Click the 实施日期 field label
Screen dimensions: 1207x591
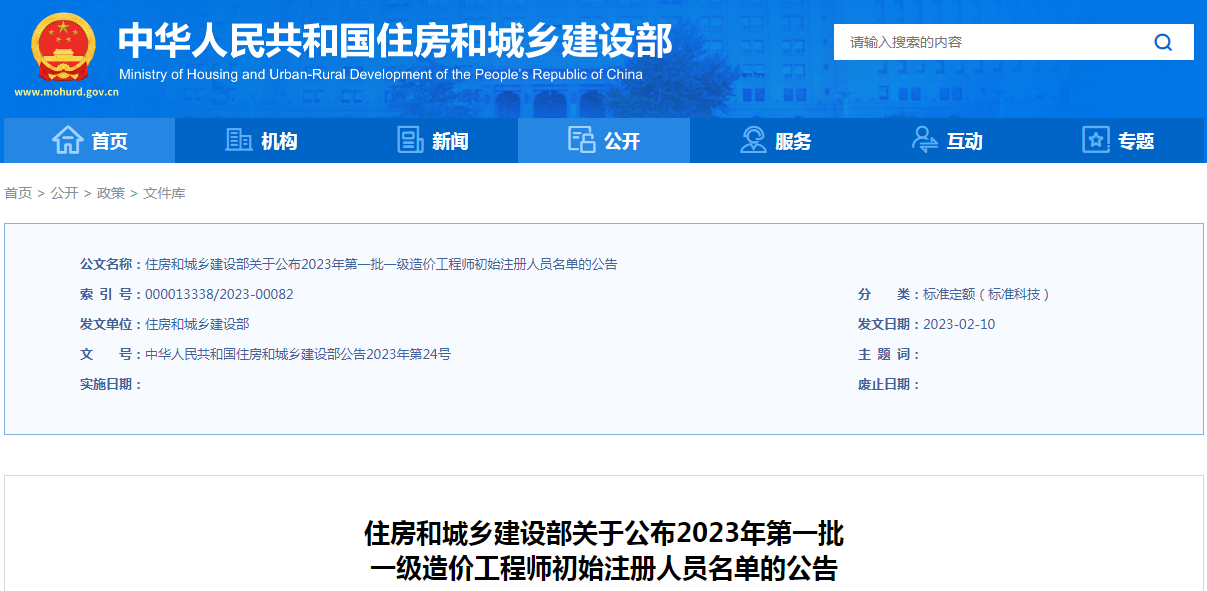click(x=111, y=384)
